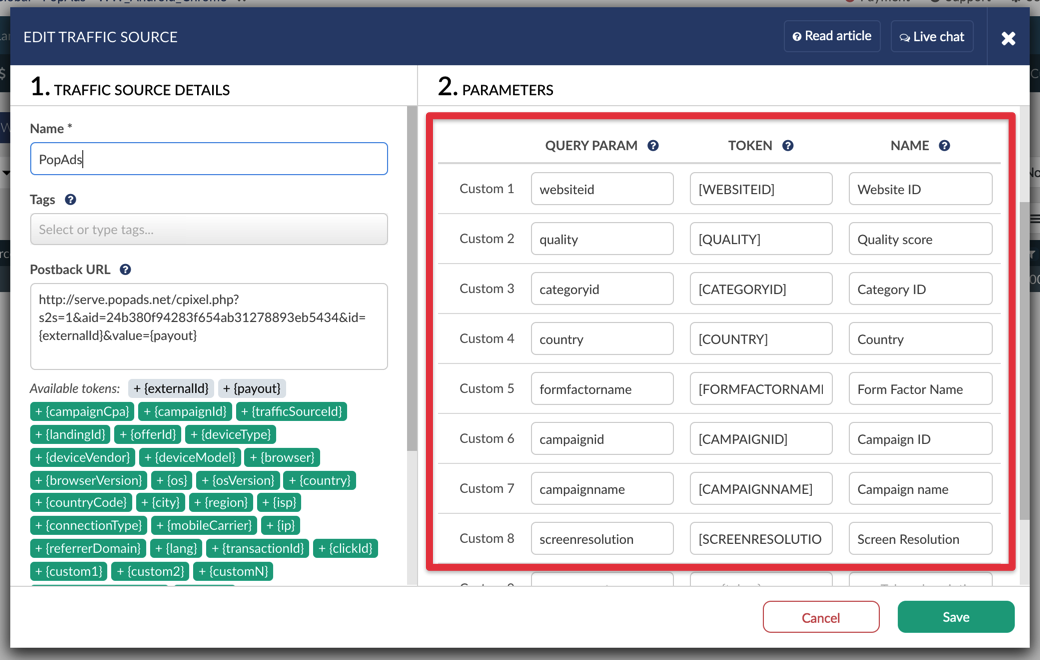Close the Edit Traffic Source dialog
This screenshot has height=660, width=1040.
click(1008, 38)
